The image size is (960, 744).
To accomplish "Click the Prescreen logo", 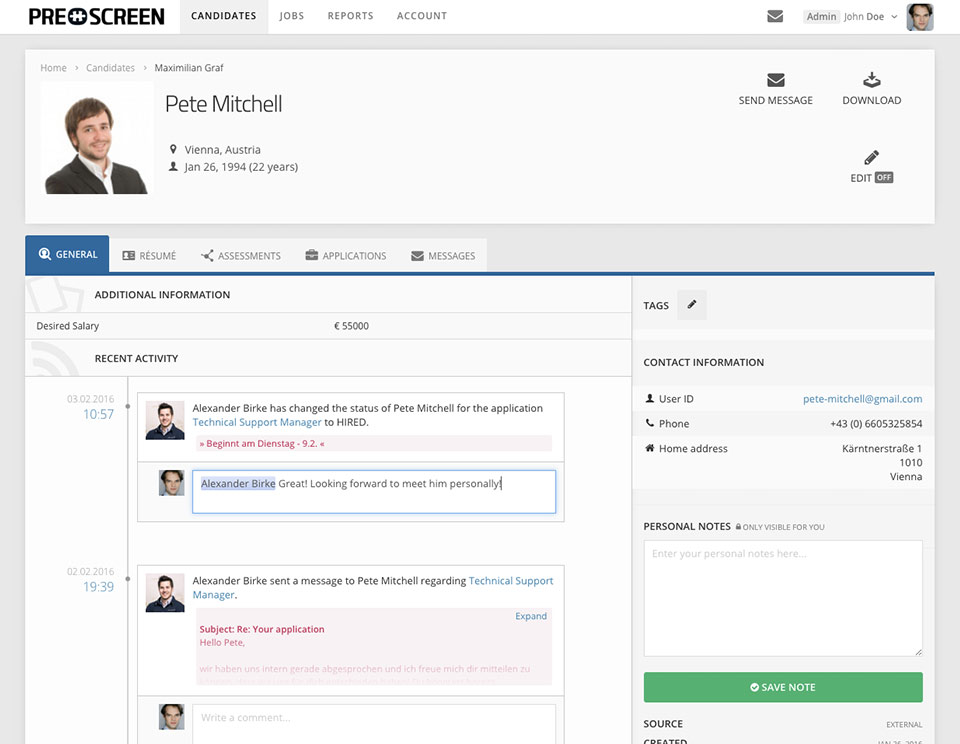I will pos(97,17).
